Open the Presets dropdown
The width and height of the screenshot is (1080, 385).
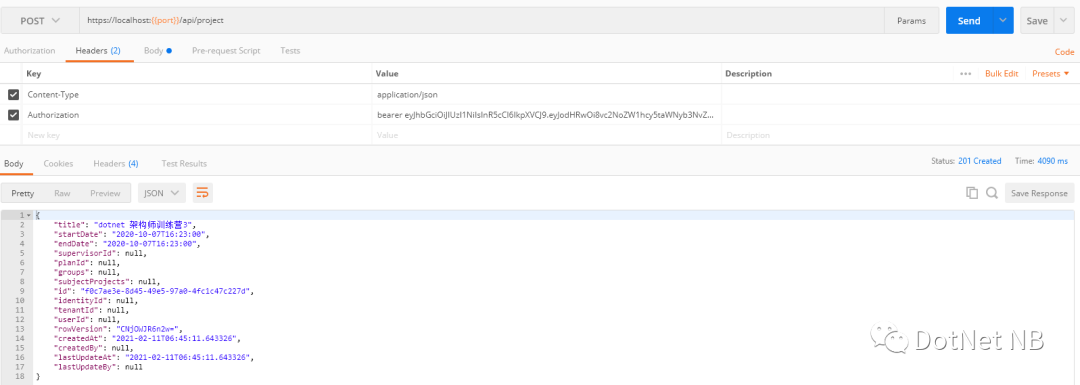coord(1050,74)
